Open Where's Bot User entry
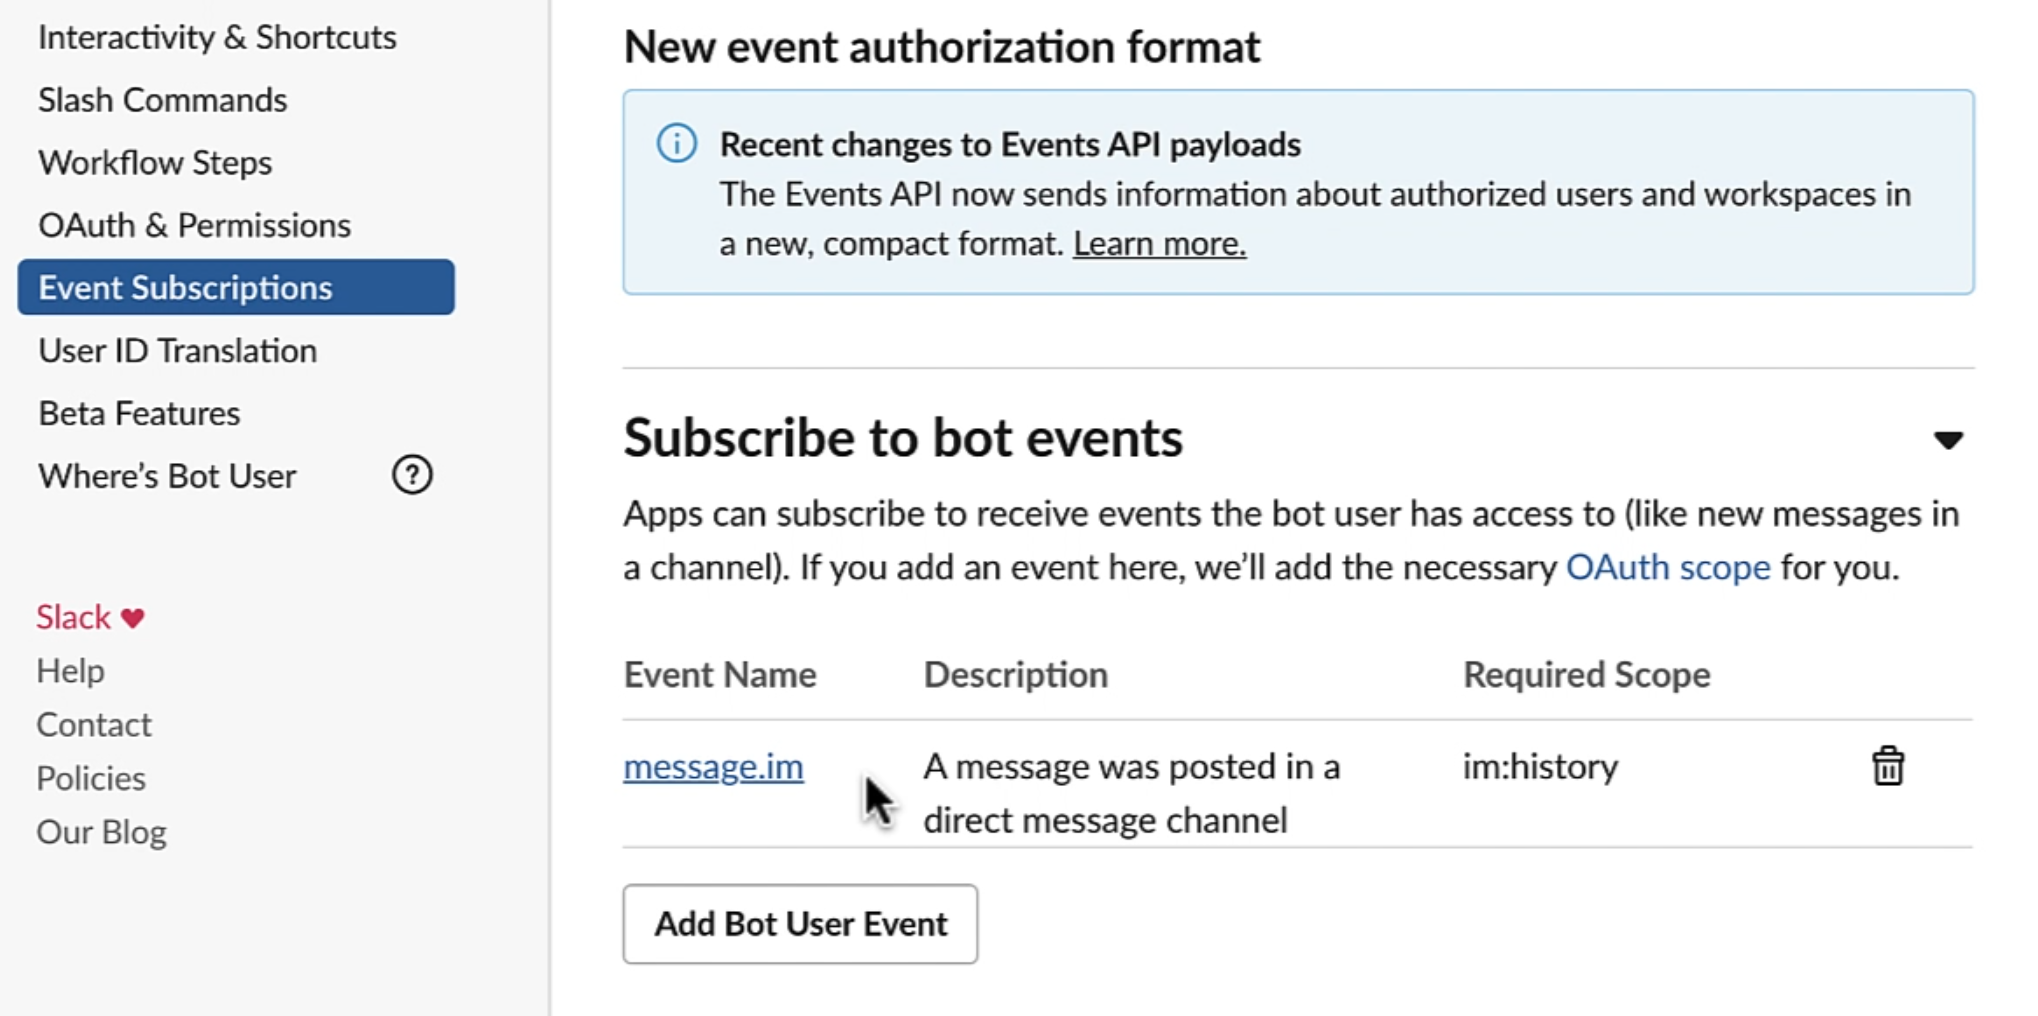Image resolution: width=2038 pixels, height=1016 pixels. coord(167,476)
